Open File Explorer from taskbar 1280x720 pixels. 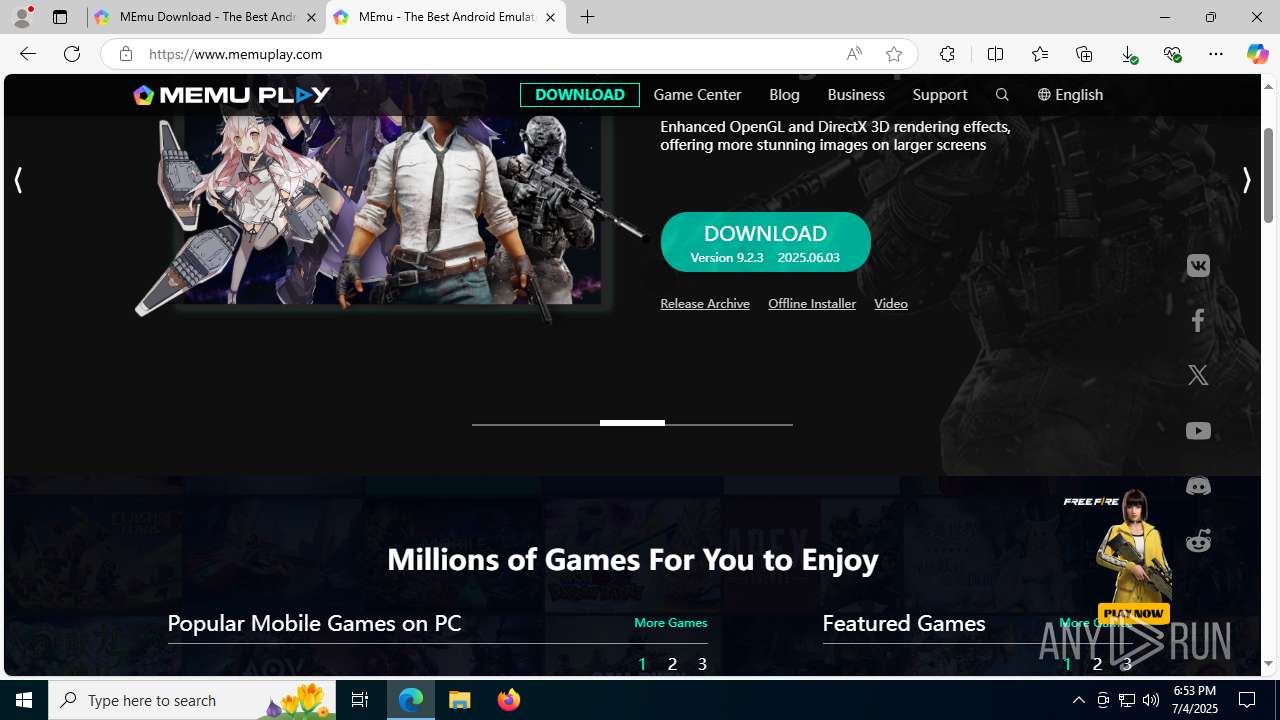(460, 700)
